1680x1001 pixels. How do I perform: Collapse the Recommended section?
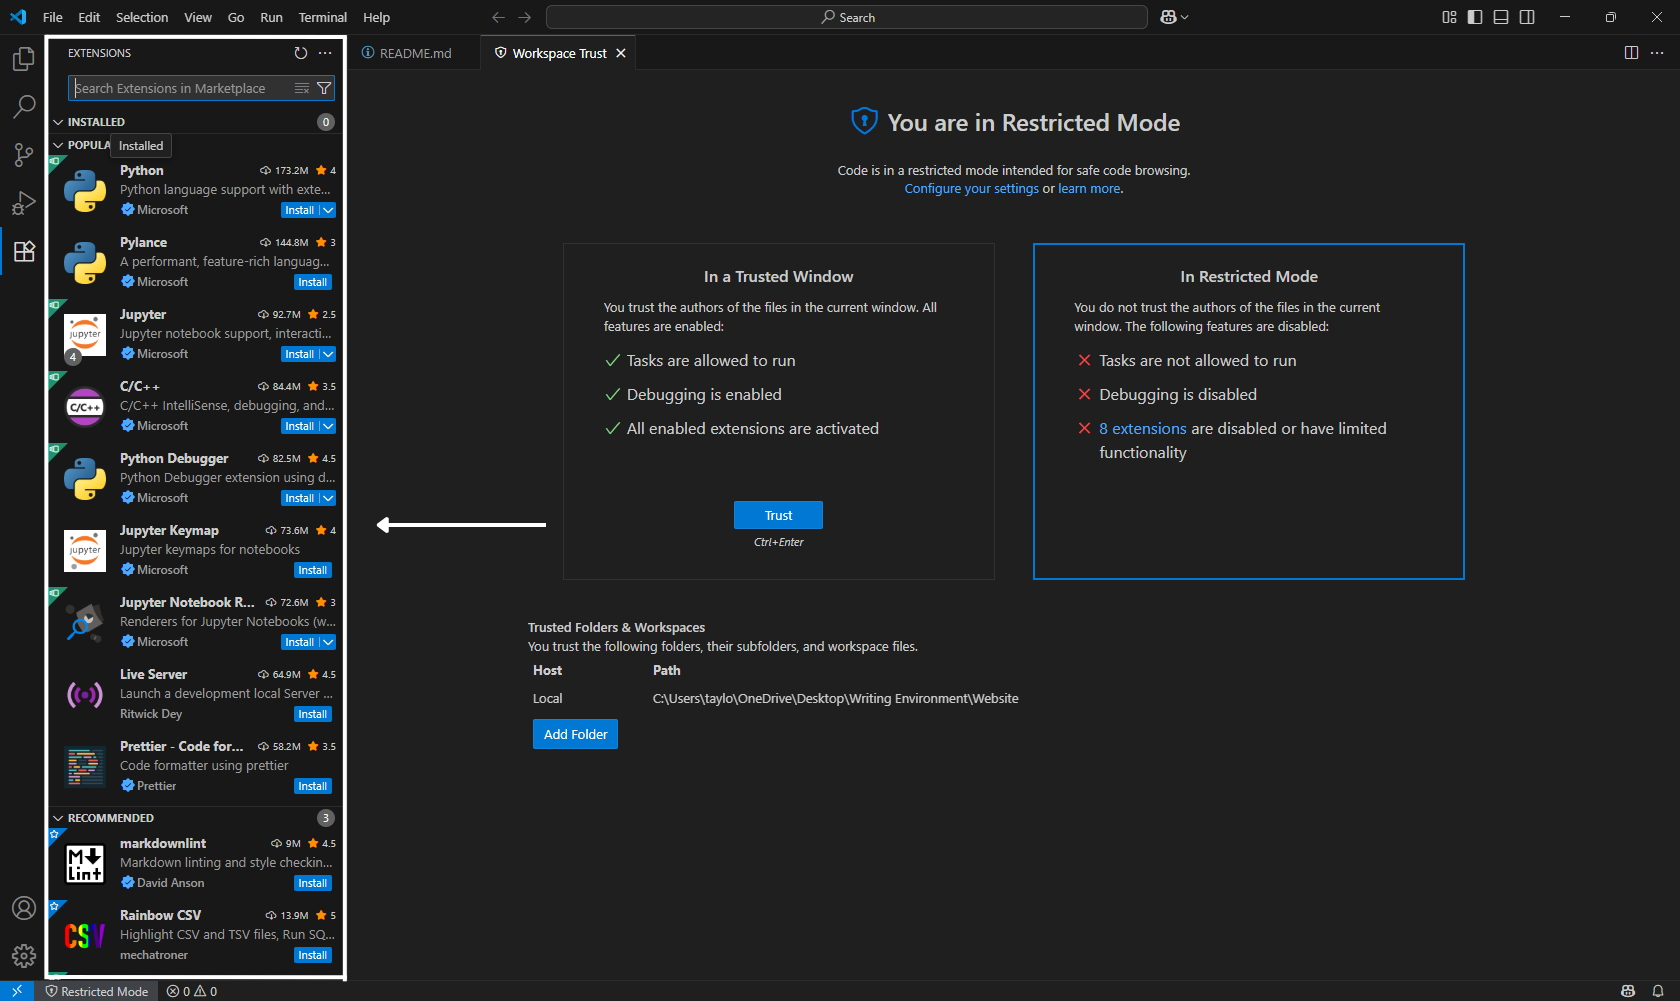[x=58, y=818]
